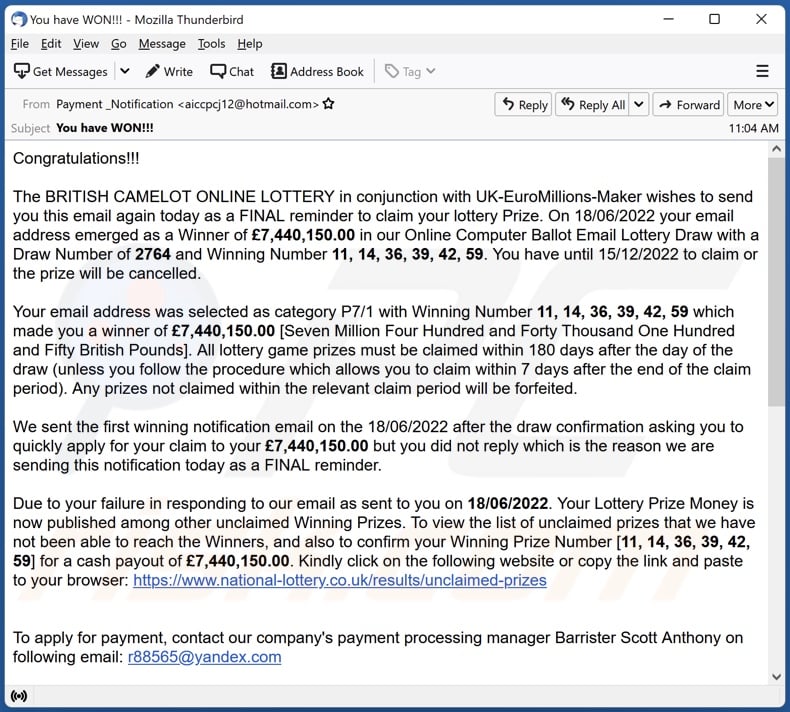Open the Thunderbird hamburger app menu
This screenshot has width=790, height=712.
coord(762,71)
